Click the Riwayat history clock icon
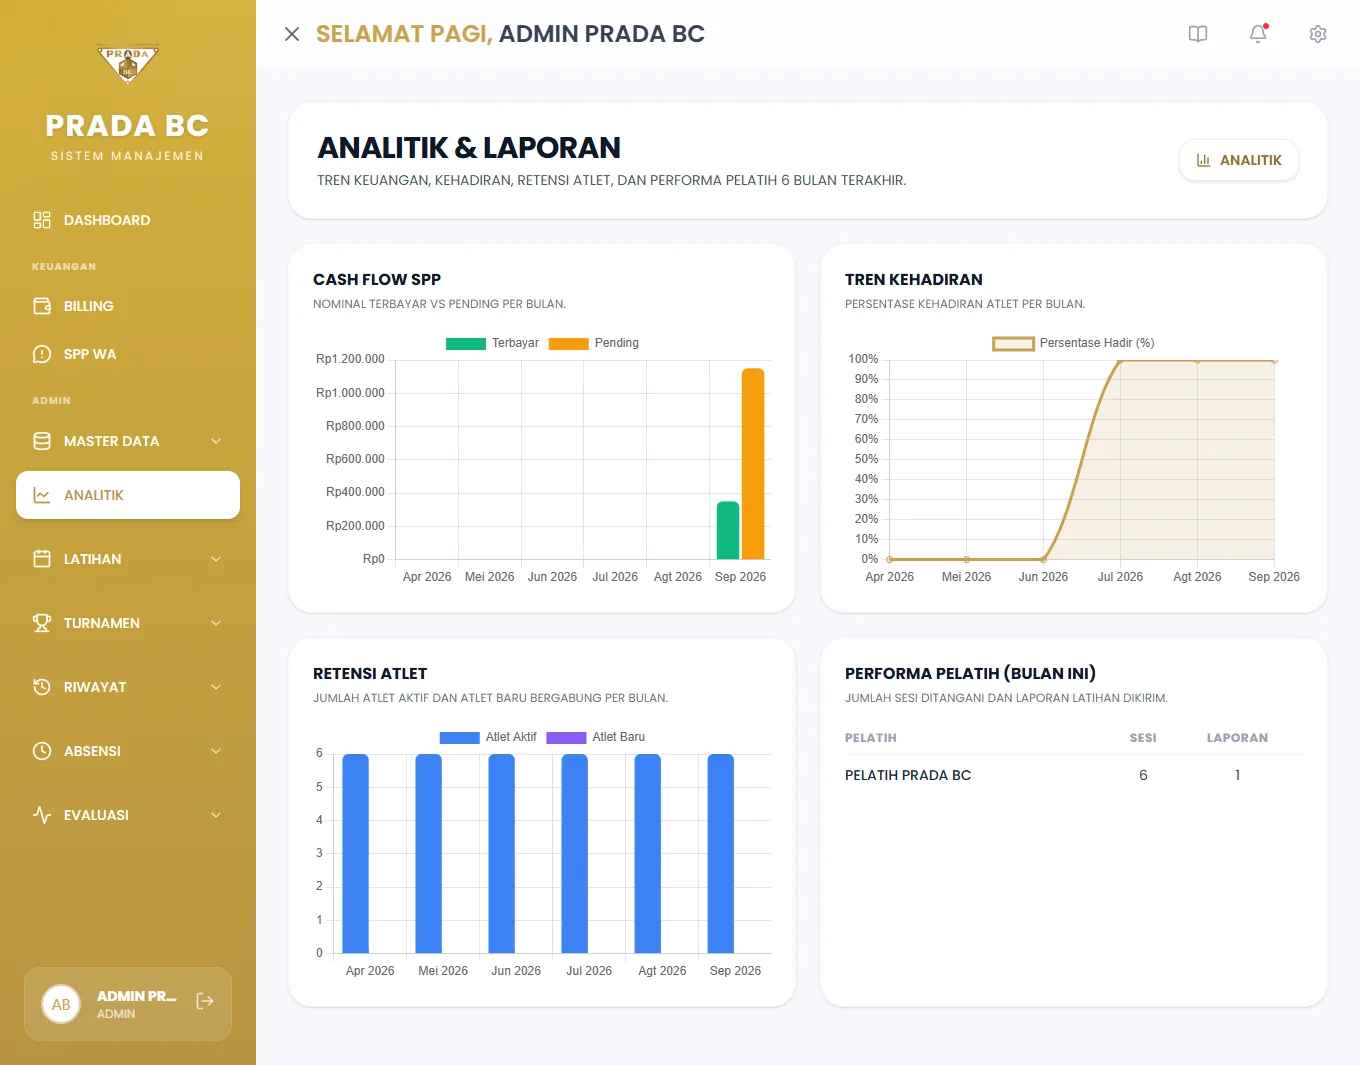The width and height of the screenshot is (1360, 1065). [42, 687]
